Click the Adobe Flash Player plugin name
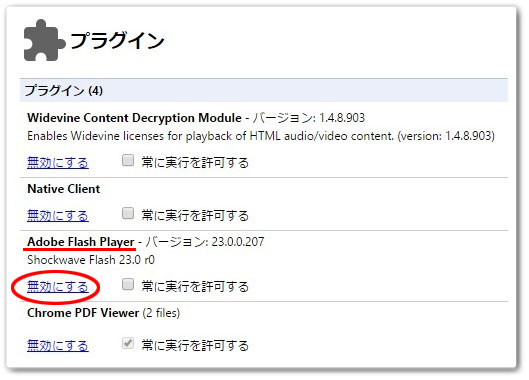The width and height of the screenshot is (529, 380). pos(81,242)
